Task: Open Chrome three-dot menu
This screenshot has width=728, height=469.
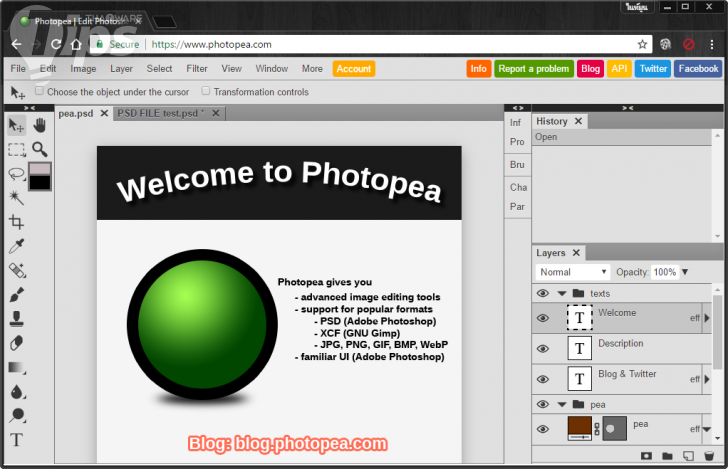Action: click(712, 45)
